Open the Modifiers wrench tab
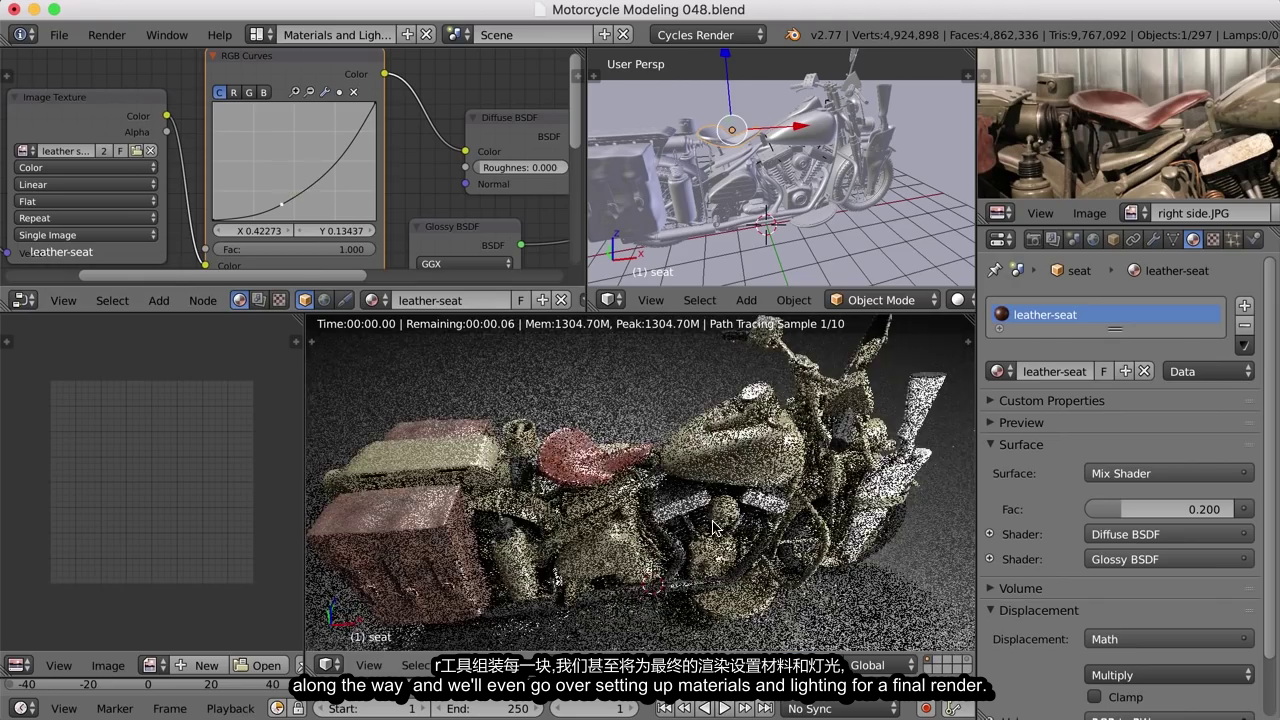This screenshot has width=1280, height=720. pyautogui.click(x=1153, y=240)
